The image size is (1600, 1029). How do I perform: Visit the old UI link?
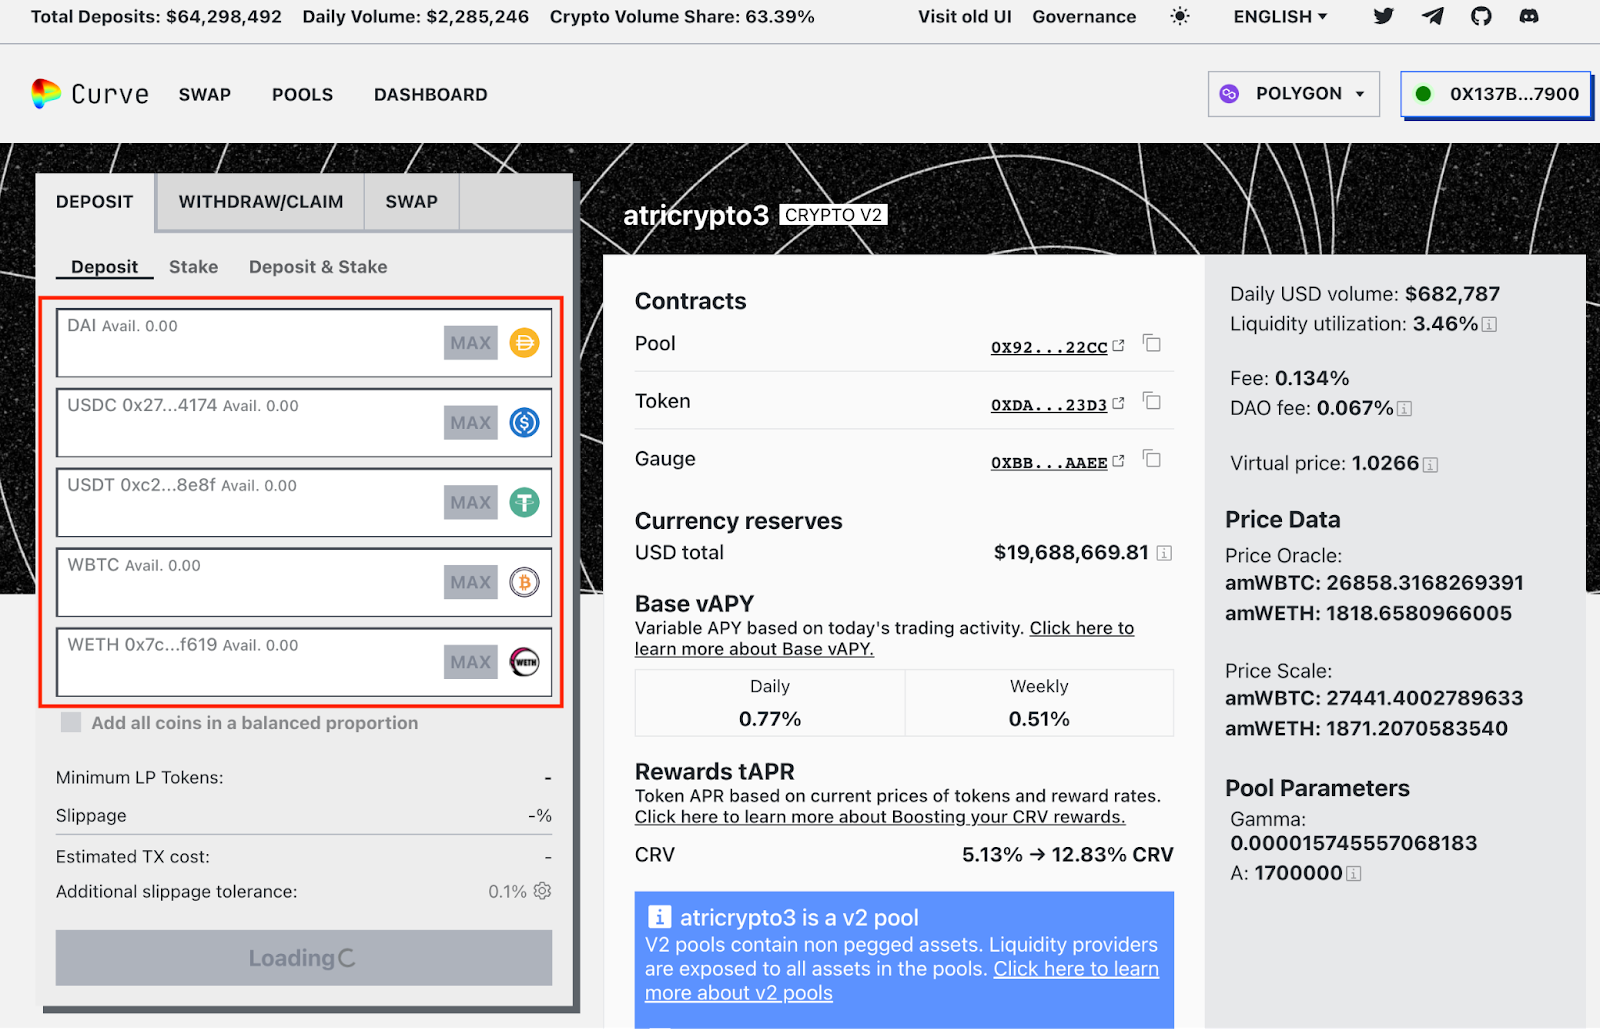[965, 17]
